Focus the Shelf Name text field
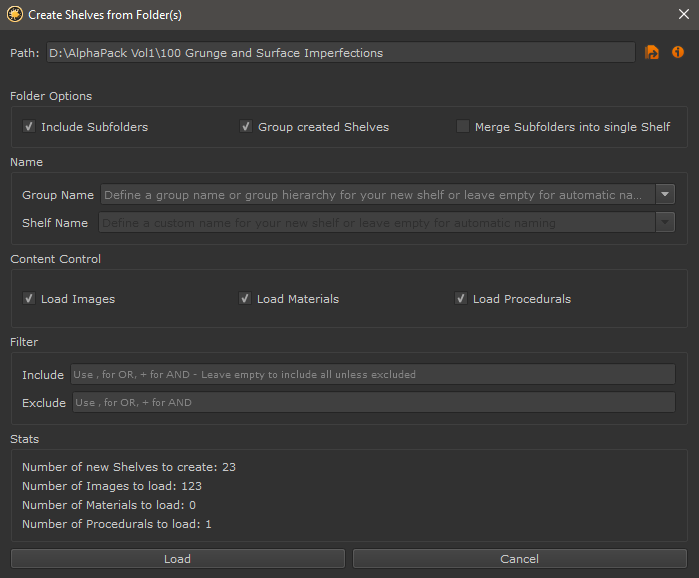This screenshot has width=699, height=578. 376,223
